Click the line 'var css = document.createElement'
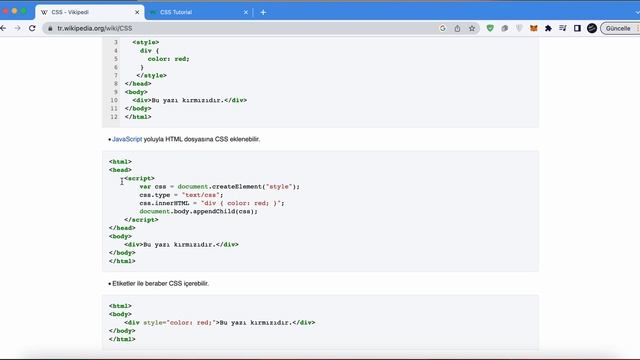 click(x=219, y=187)
